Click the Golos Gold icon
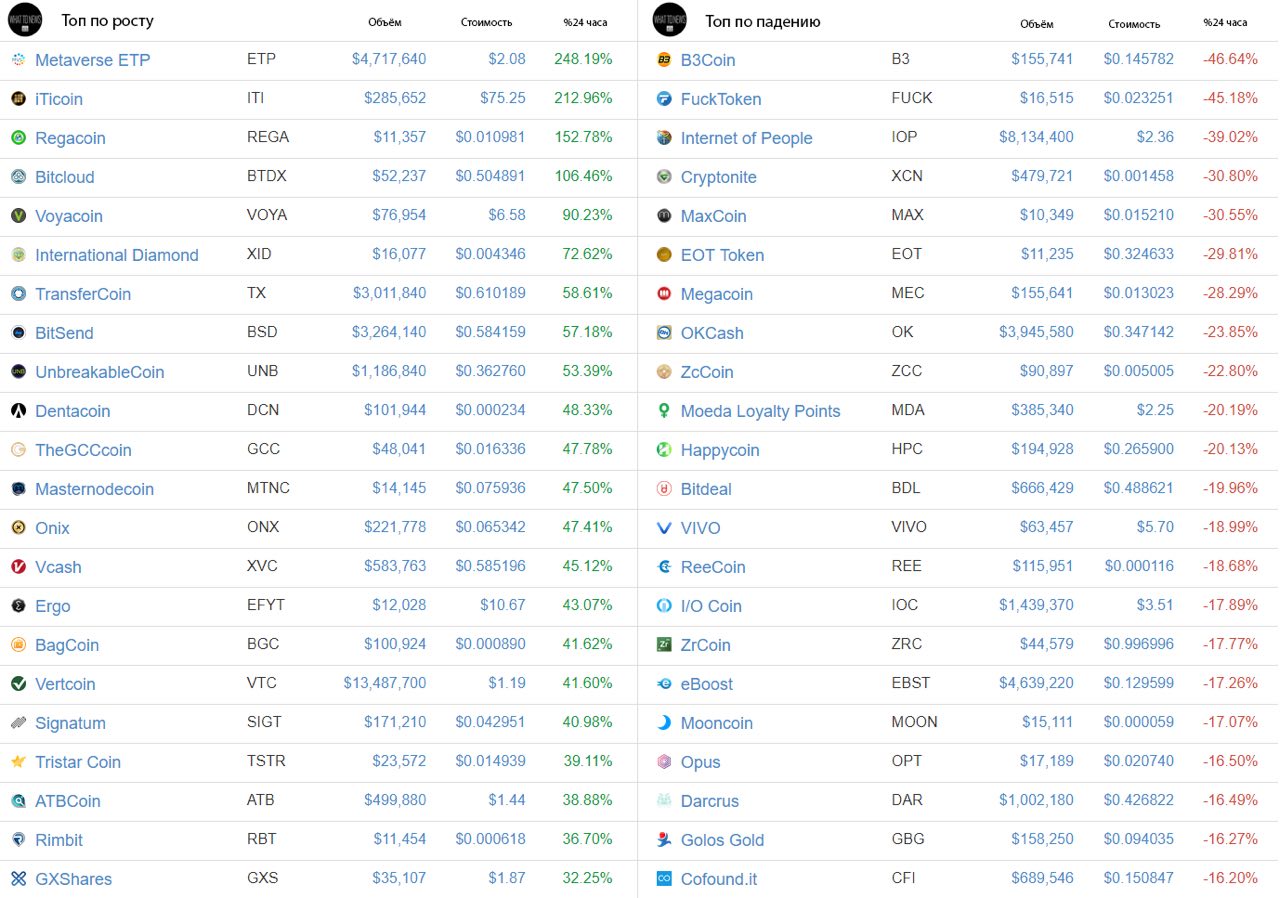Image resolution: width=1280 pixels, height=898 pixels. tap(664, 840)
